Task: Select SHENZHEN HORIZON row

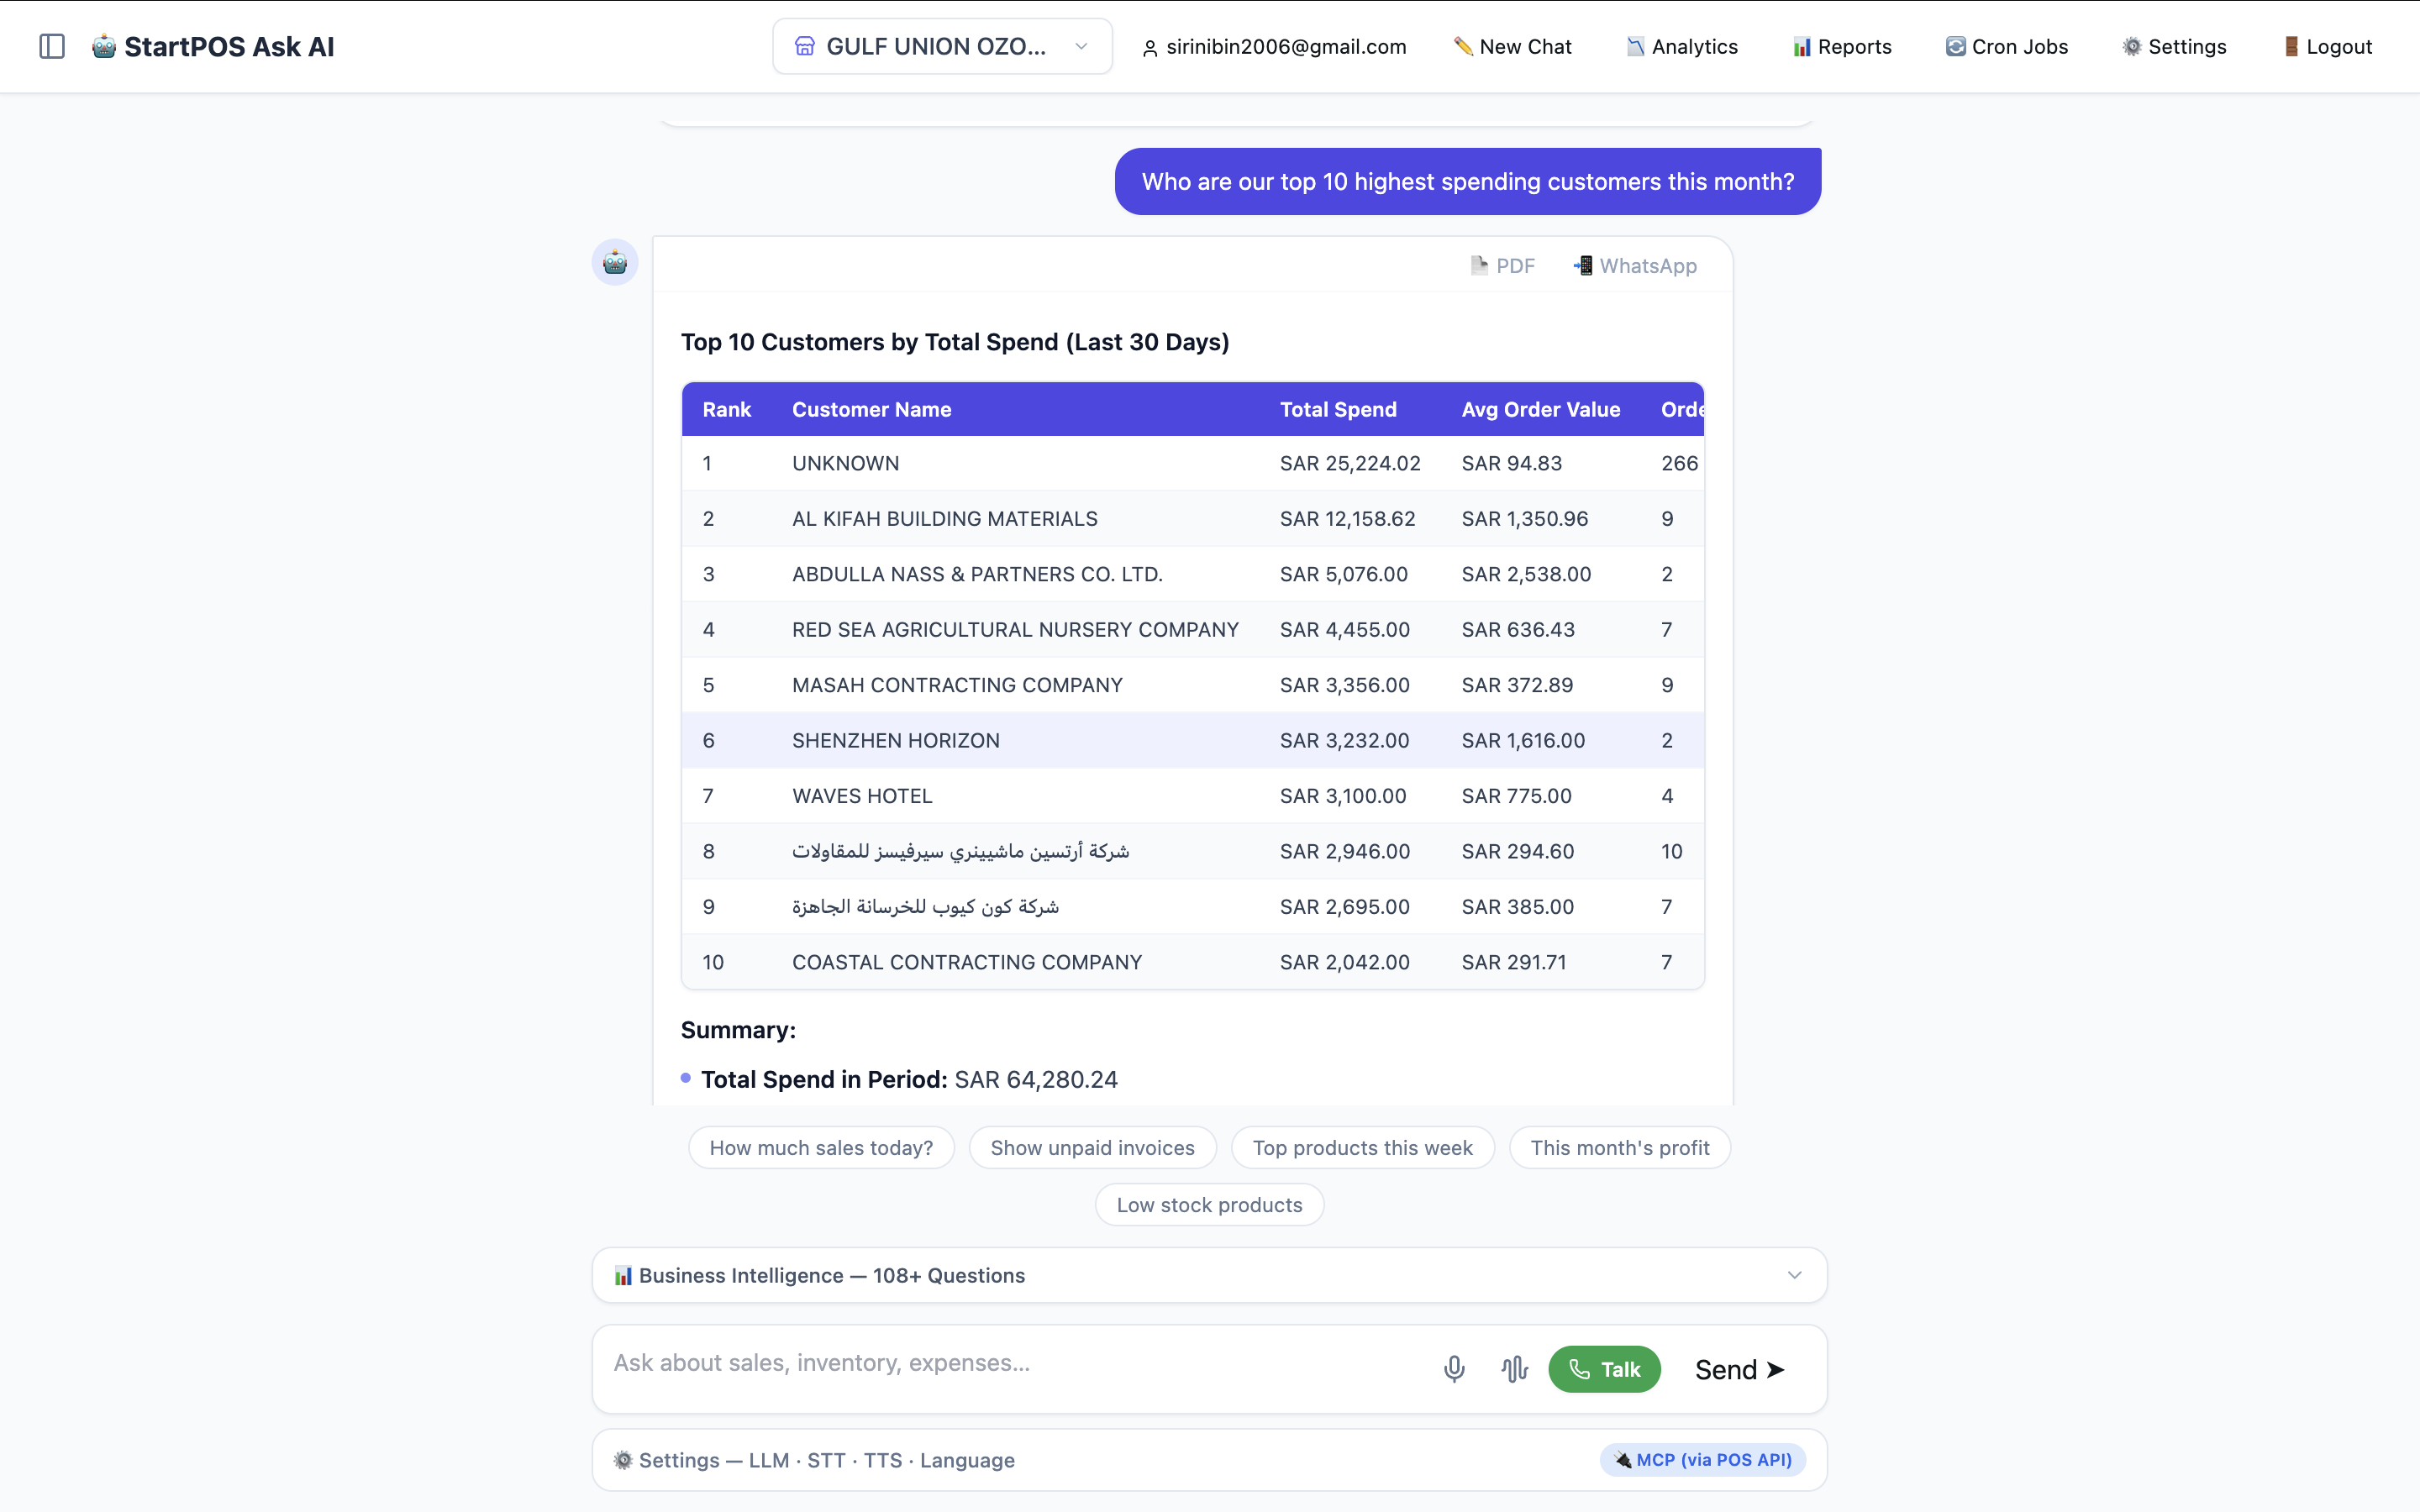Action: (x=1192, y=740)
